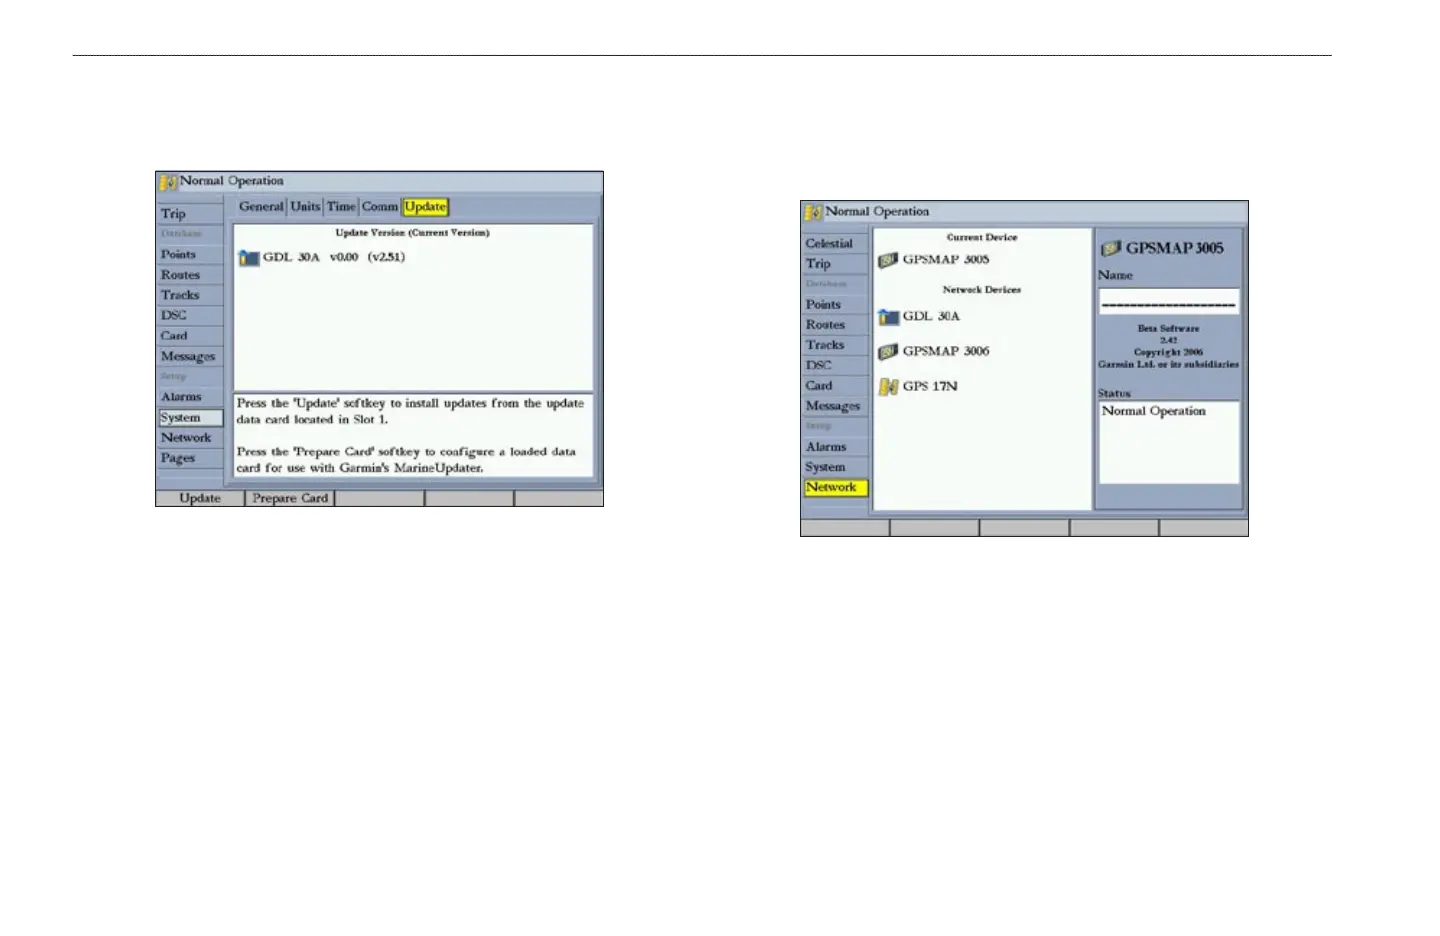Open Routes in the Update tab screen sidebar
Image resolution: width=1440 pixels, height=936 pixels.
point(190,275)
